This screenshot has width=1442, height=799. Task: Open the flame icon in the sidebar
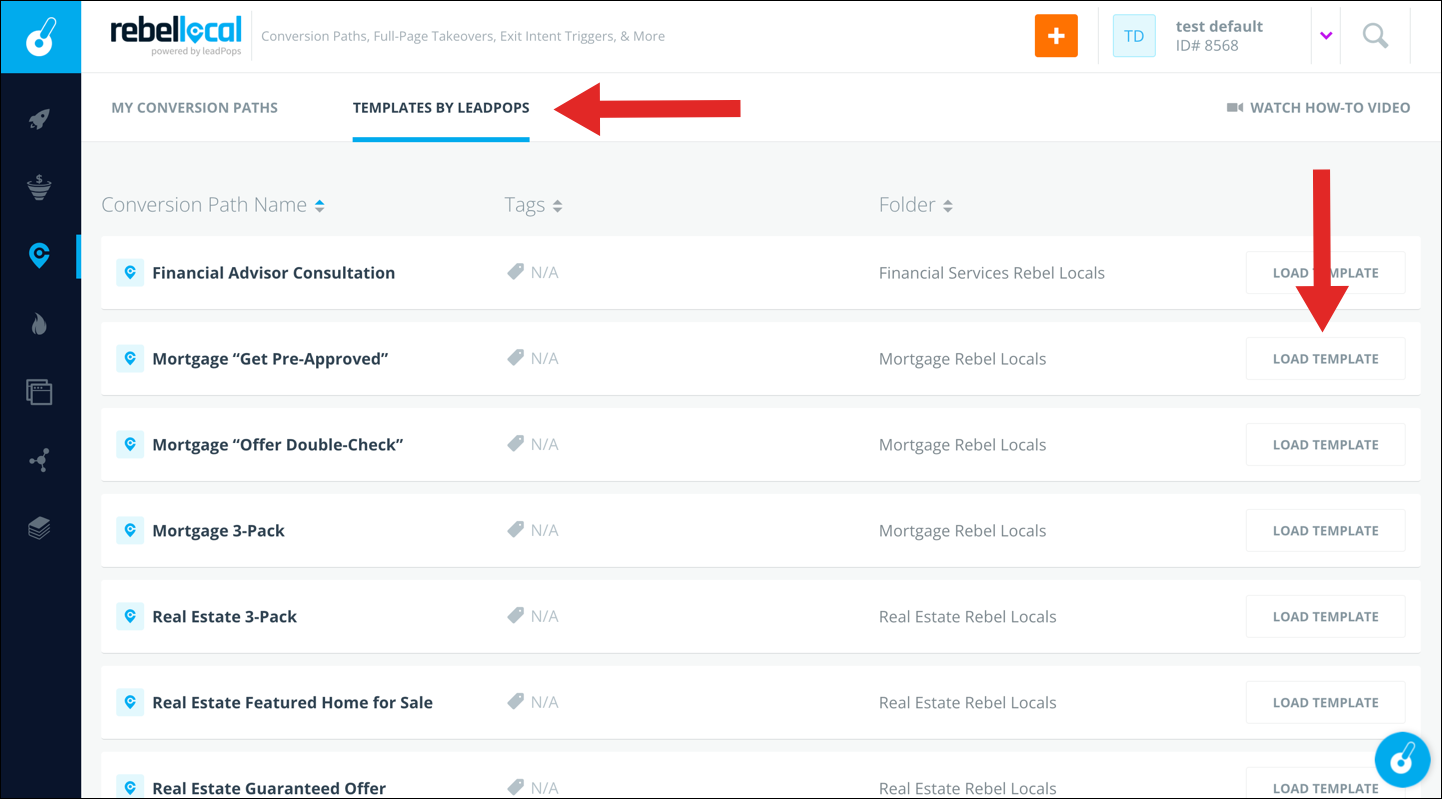[x=39, y=324]
